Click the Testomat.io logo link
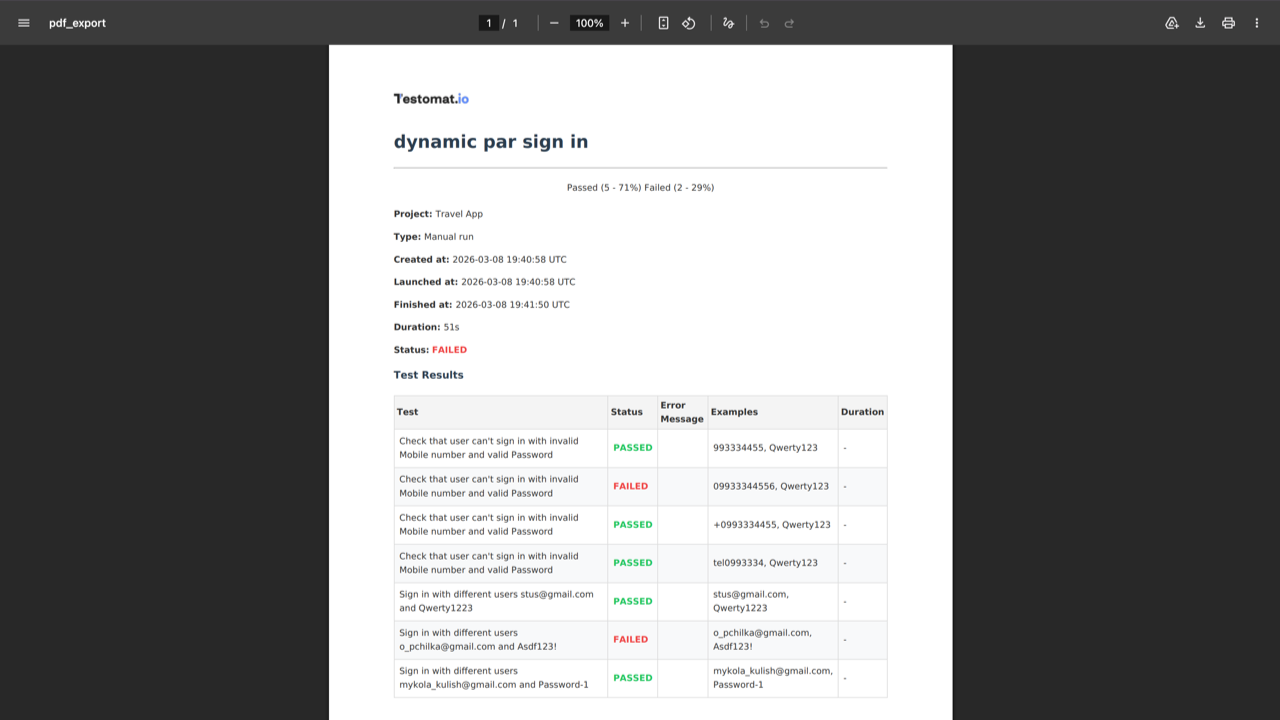This screenshot has width=1280, height=720. pos(431,98)
